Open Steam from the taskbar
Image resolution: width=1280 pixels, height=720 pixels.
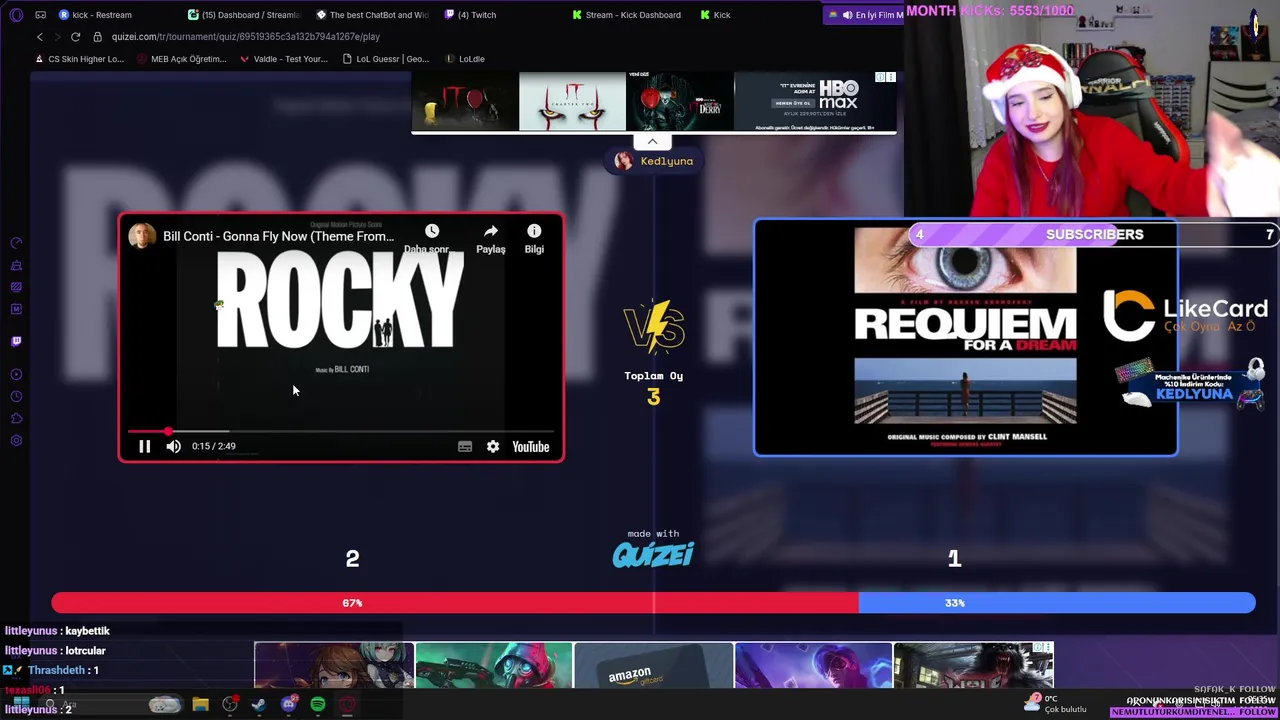click(259, 705)
